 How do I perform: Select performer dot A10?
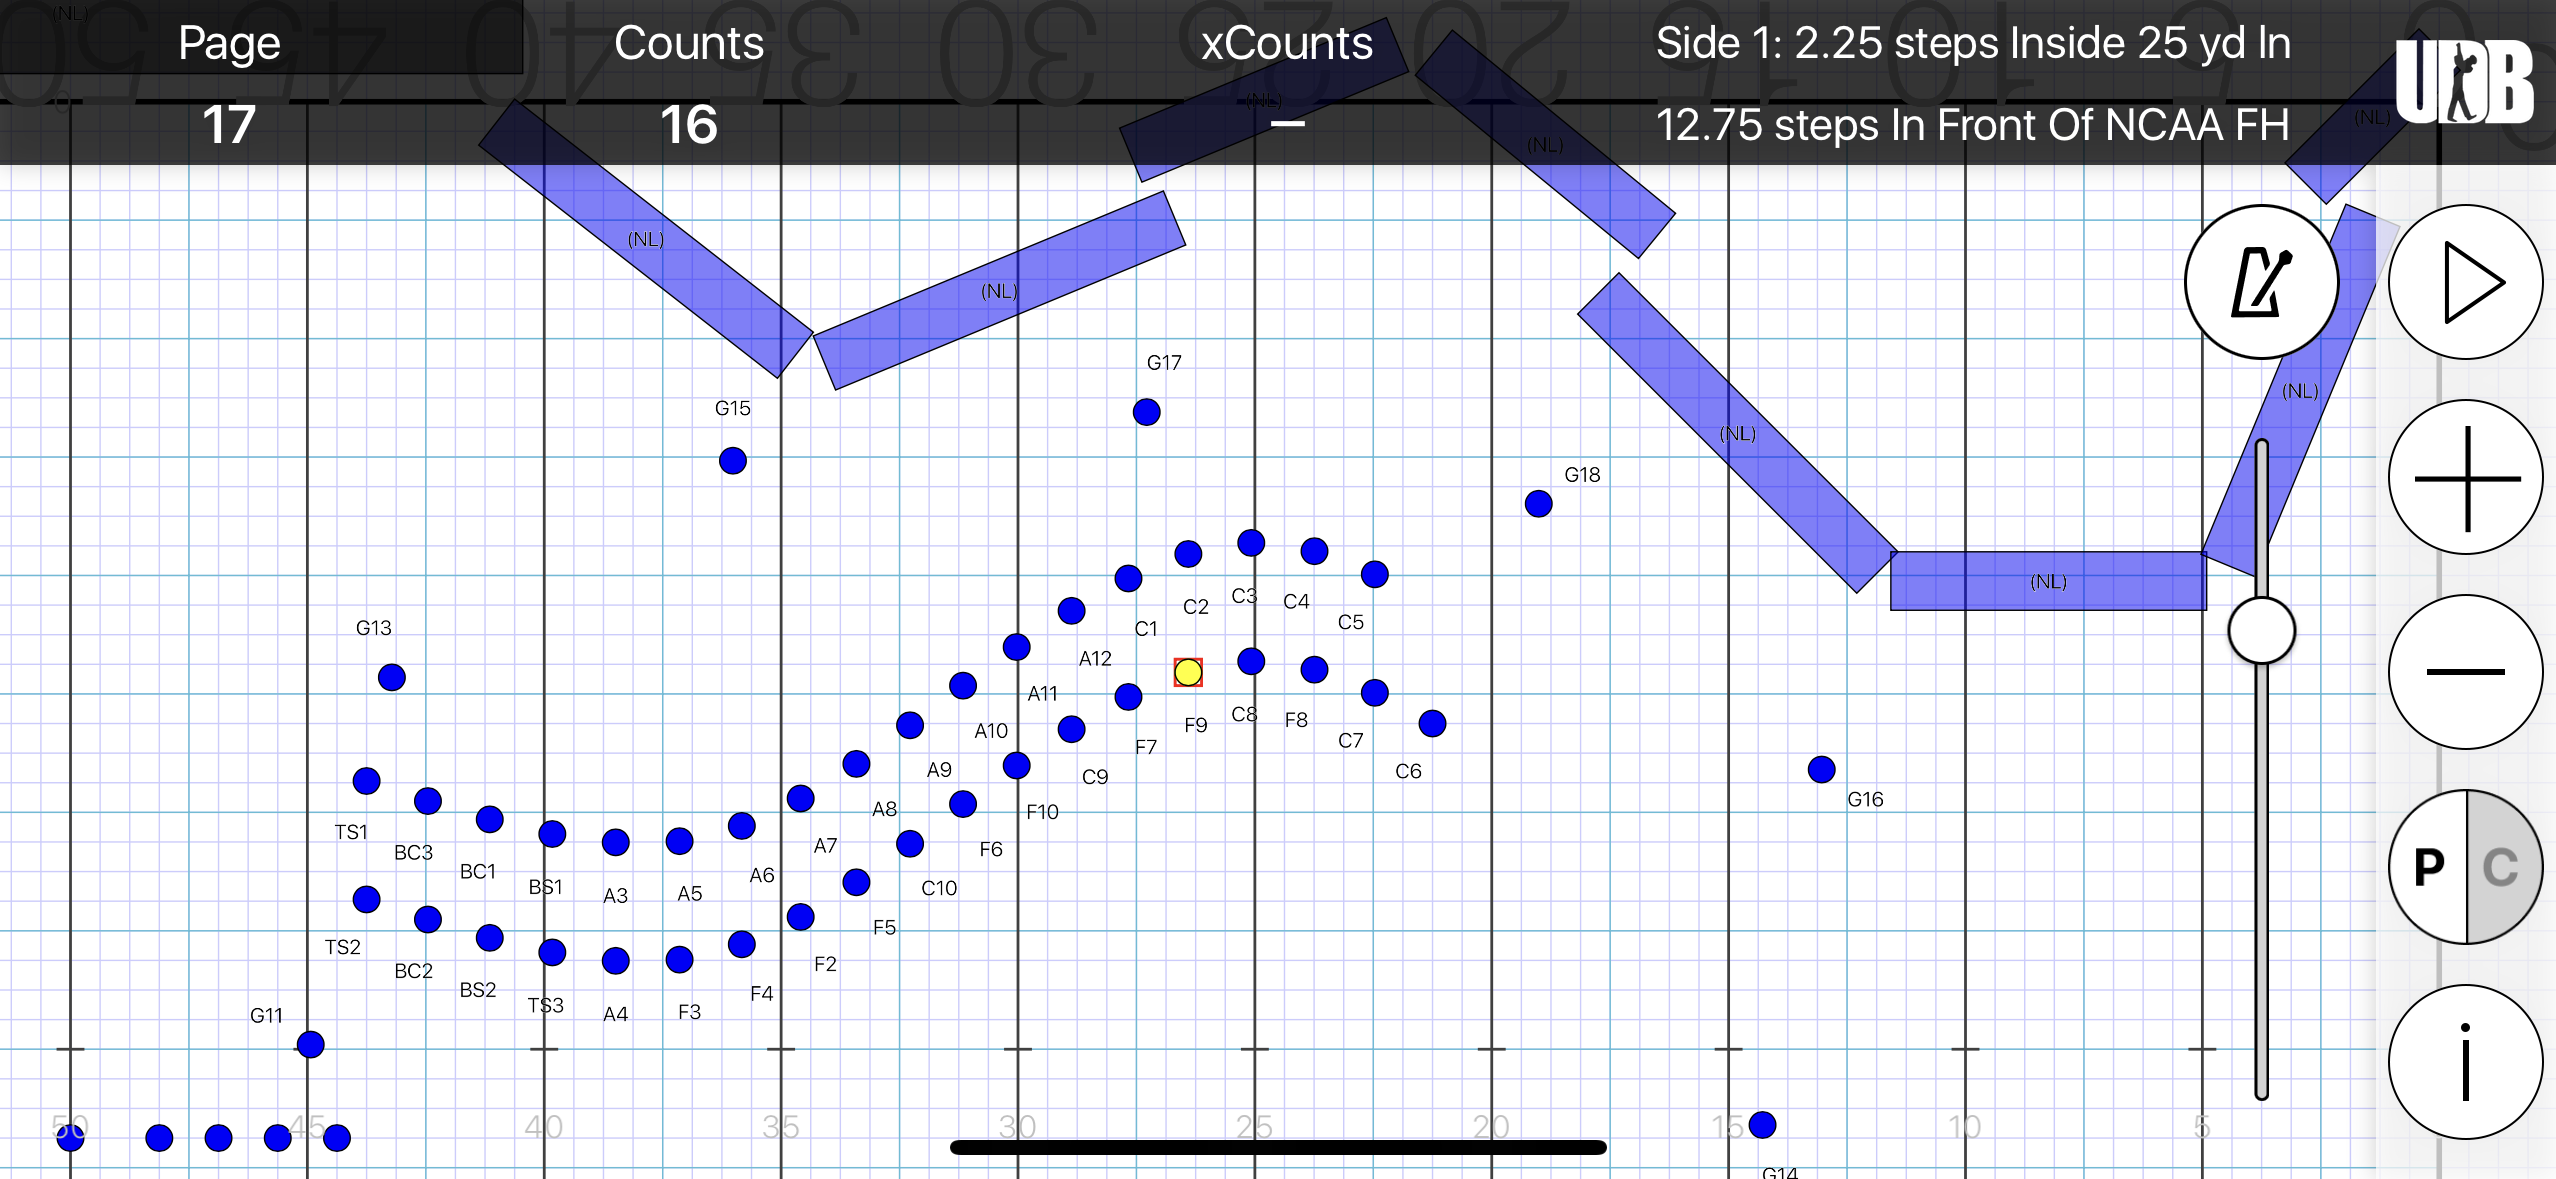click(x=963, y=686)
